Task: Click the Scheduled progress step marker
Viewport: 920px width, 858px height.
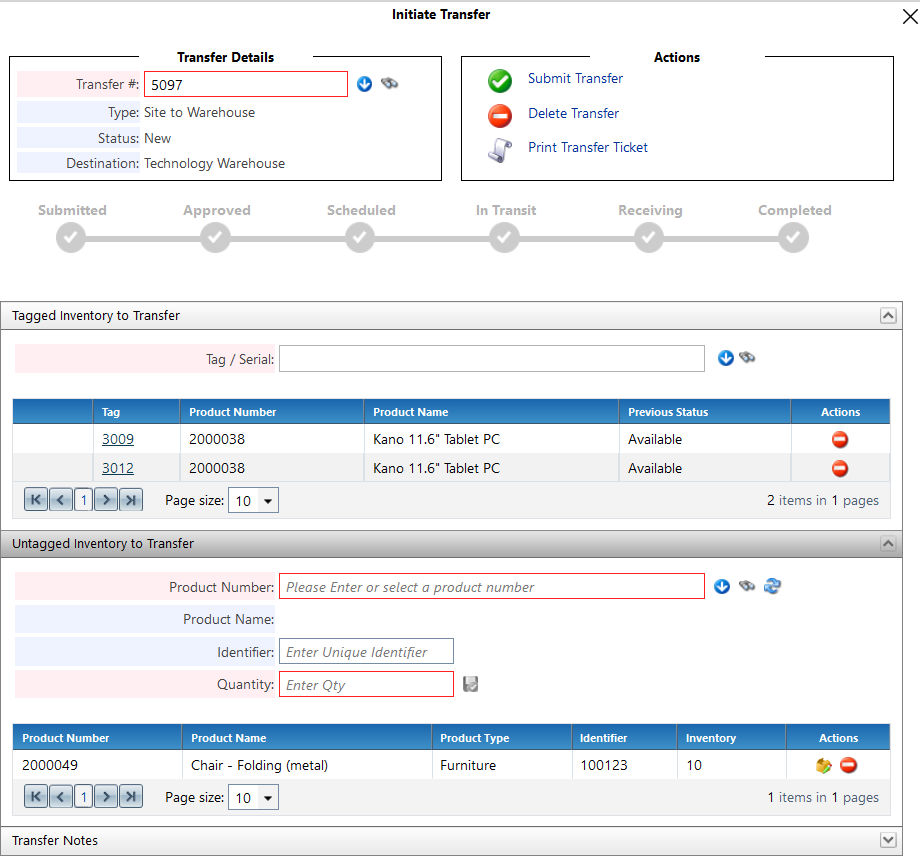Action: click(x=360, y=238)
